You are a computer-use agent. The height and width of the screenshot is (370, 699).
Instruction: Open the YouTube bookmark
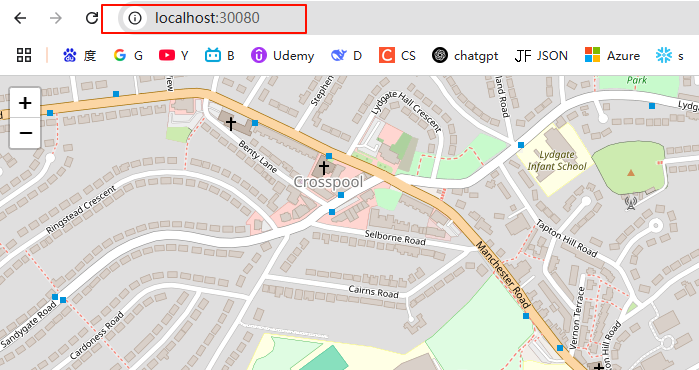click(173, 56)
